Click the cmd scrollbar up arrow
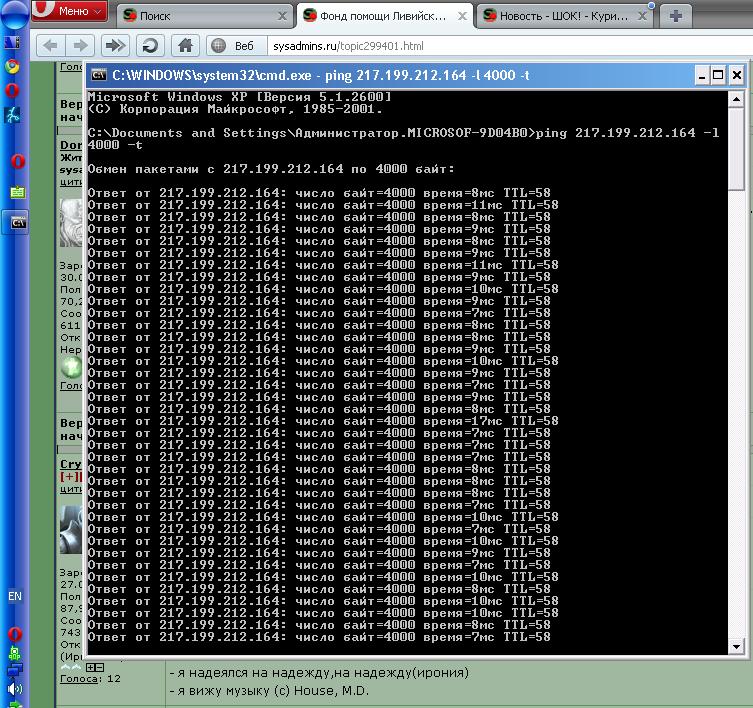 click(736, 99)
